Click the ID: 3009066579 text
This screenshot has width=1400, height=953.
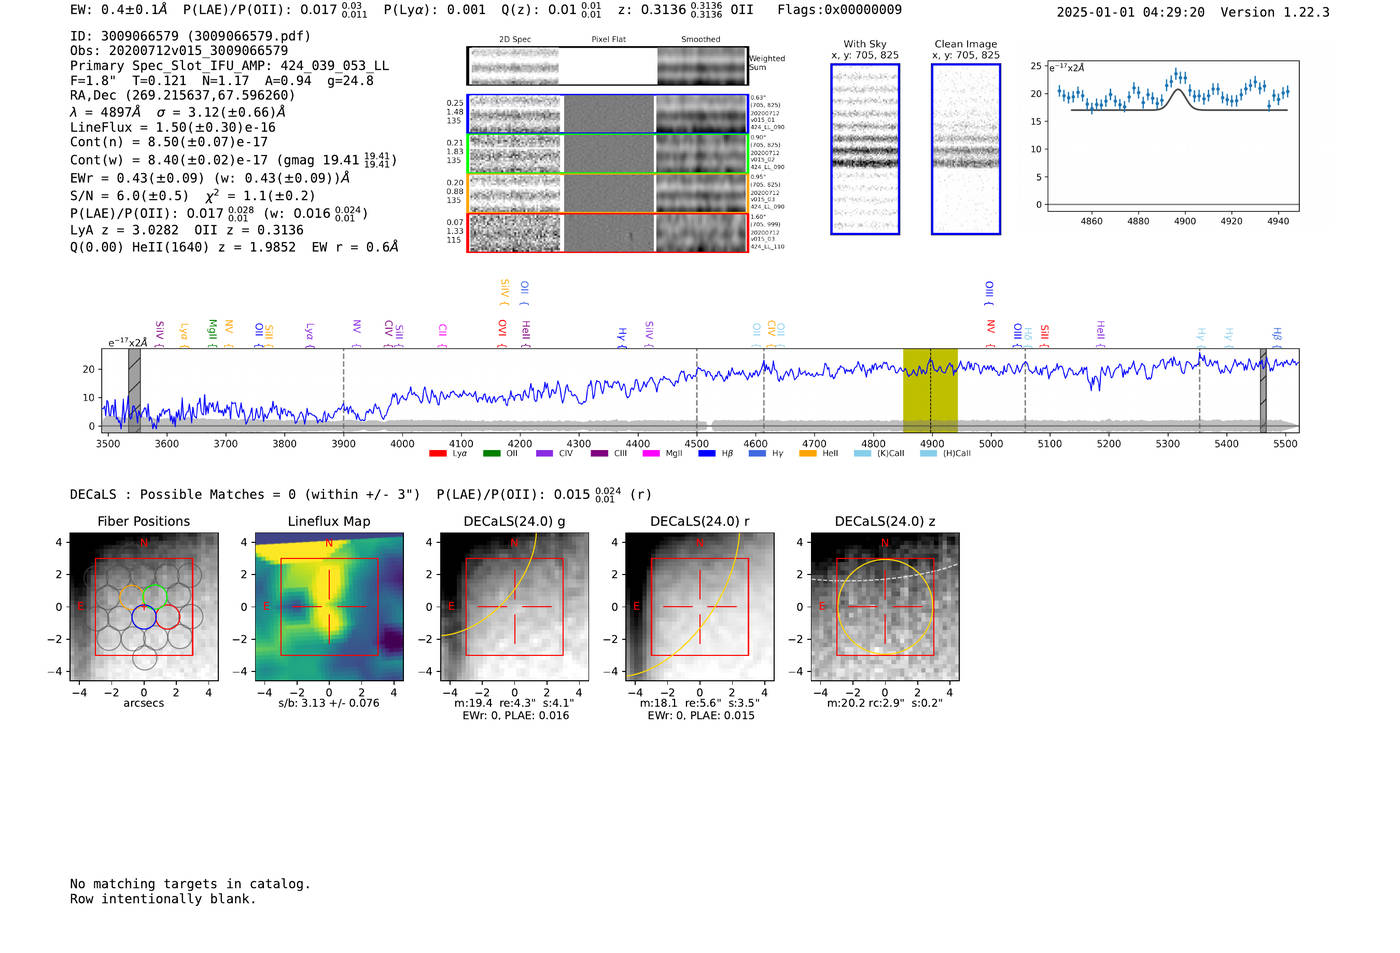tap(190, 36)
